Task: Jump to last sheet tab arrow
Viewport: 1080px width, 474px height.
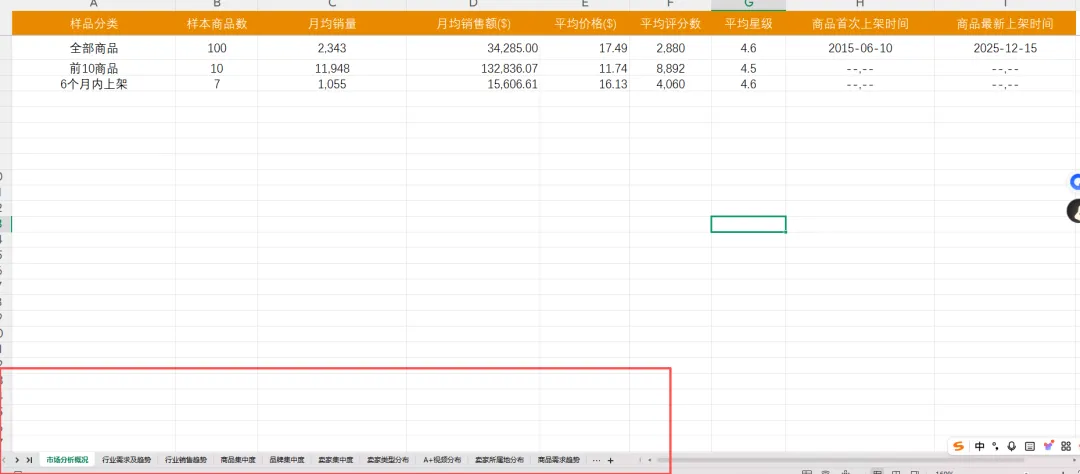Action: [28, 460]
